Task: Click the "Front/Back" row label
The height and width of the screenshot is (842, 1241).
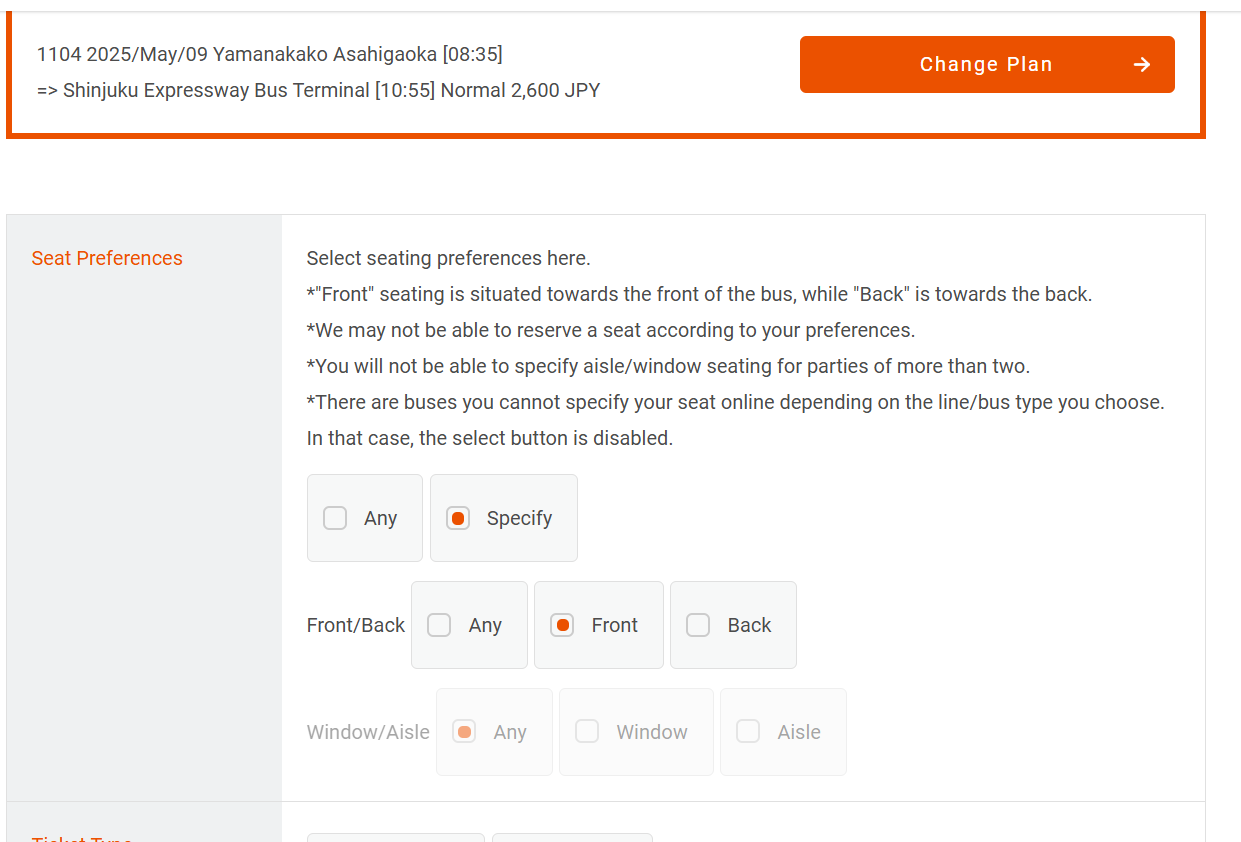Action: (x=356, y=625)
